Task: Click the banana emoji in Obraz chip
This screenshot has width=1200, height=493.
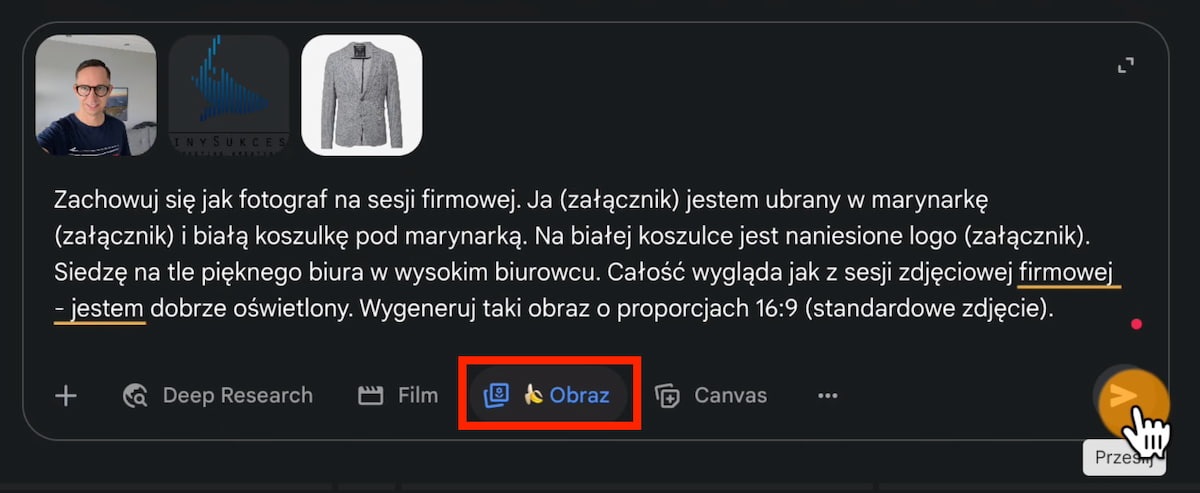Action: [534, 396]
